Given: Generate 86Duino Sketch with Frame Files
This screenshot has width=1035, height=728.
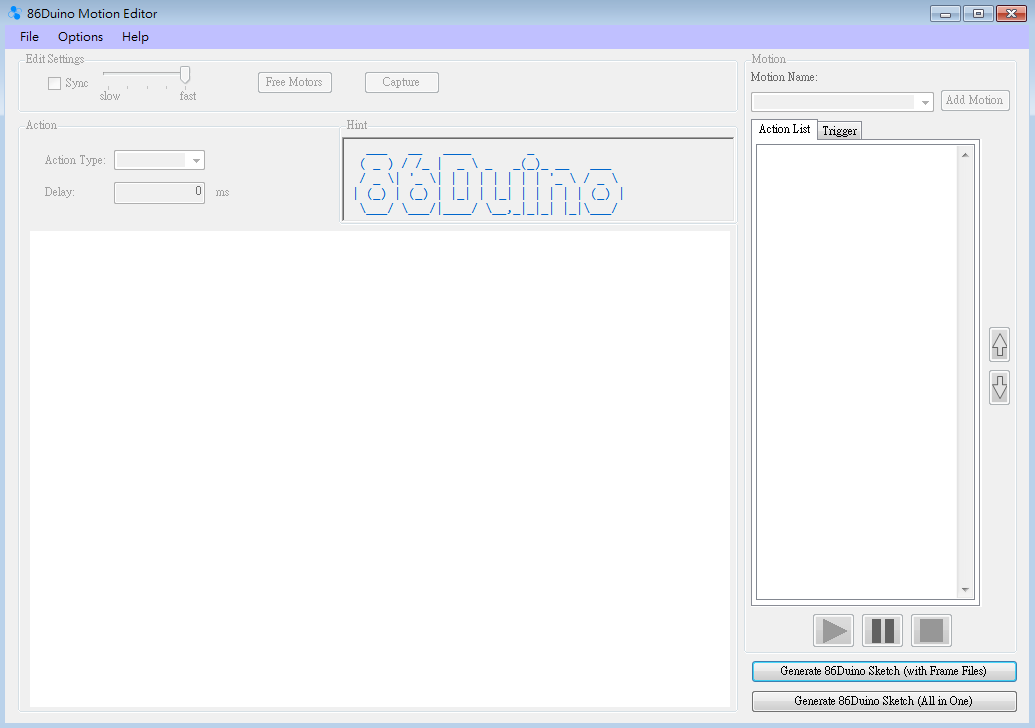Looking at the screenshot, I should point(884,671).
